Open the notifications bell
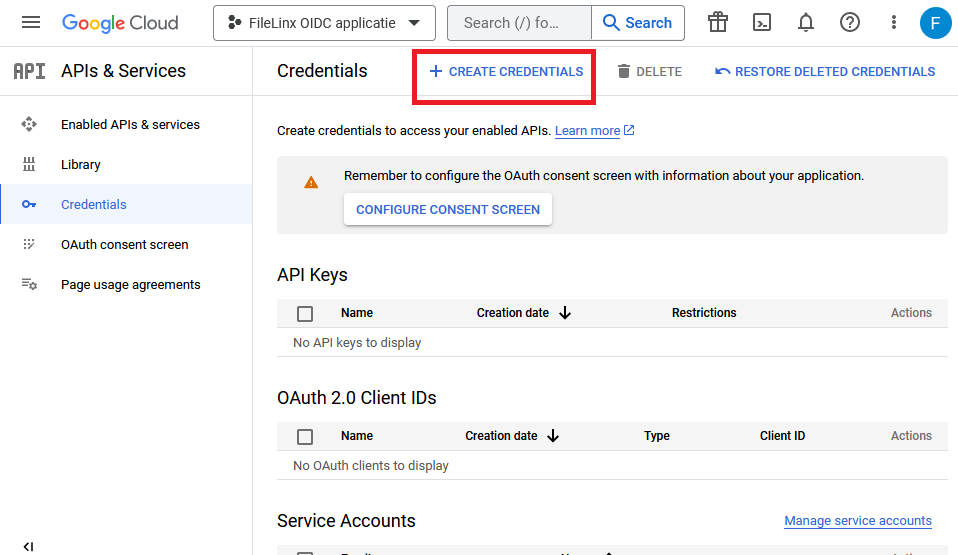This screenshot has width=958, height=555. coord(806,23)
